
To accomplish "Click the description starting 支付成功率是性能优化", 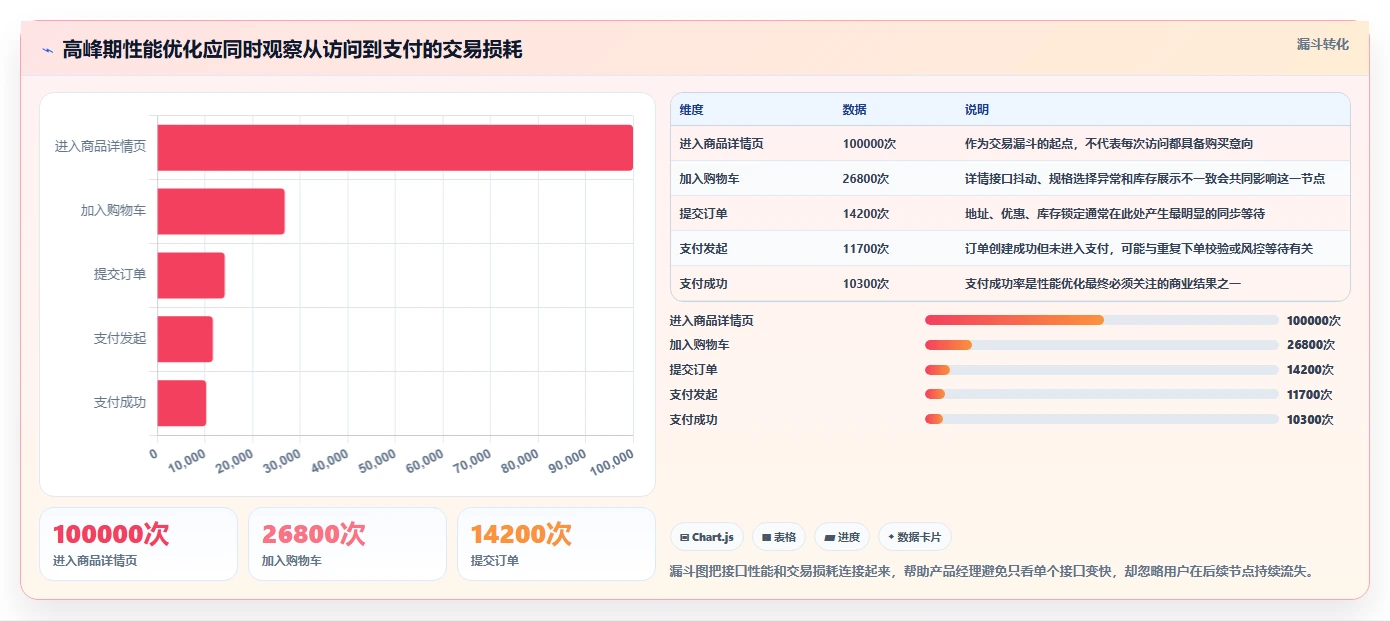I will (1103, 284).
